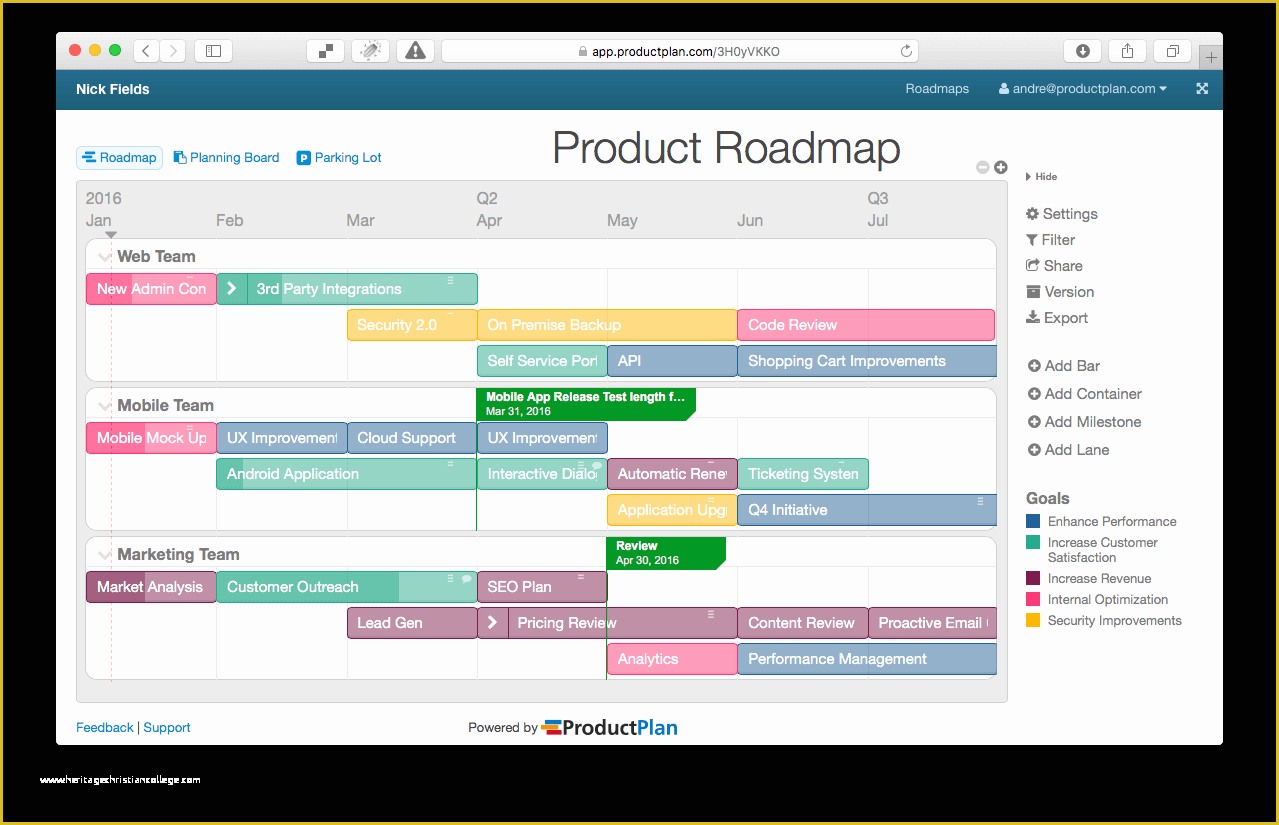Click comment bubble on Customer Outreach bar
The image size is (1279, 825).
(x=467, y=578)
